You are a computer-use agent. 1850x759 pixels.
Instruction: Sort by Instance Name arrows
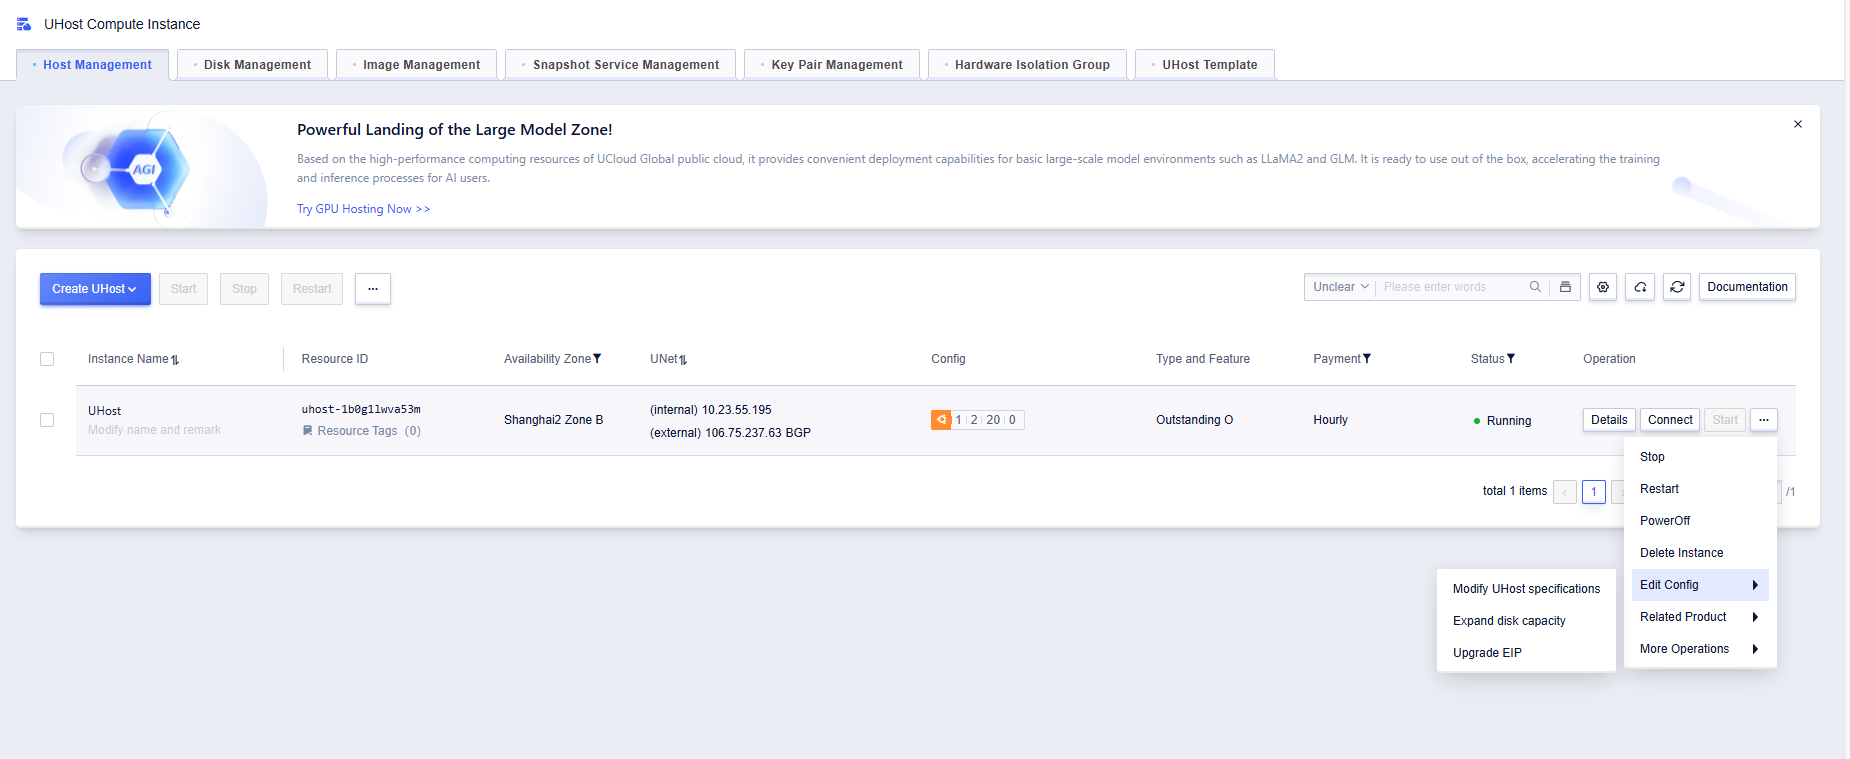pyautogui.click(x=175, y=360)
